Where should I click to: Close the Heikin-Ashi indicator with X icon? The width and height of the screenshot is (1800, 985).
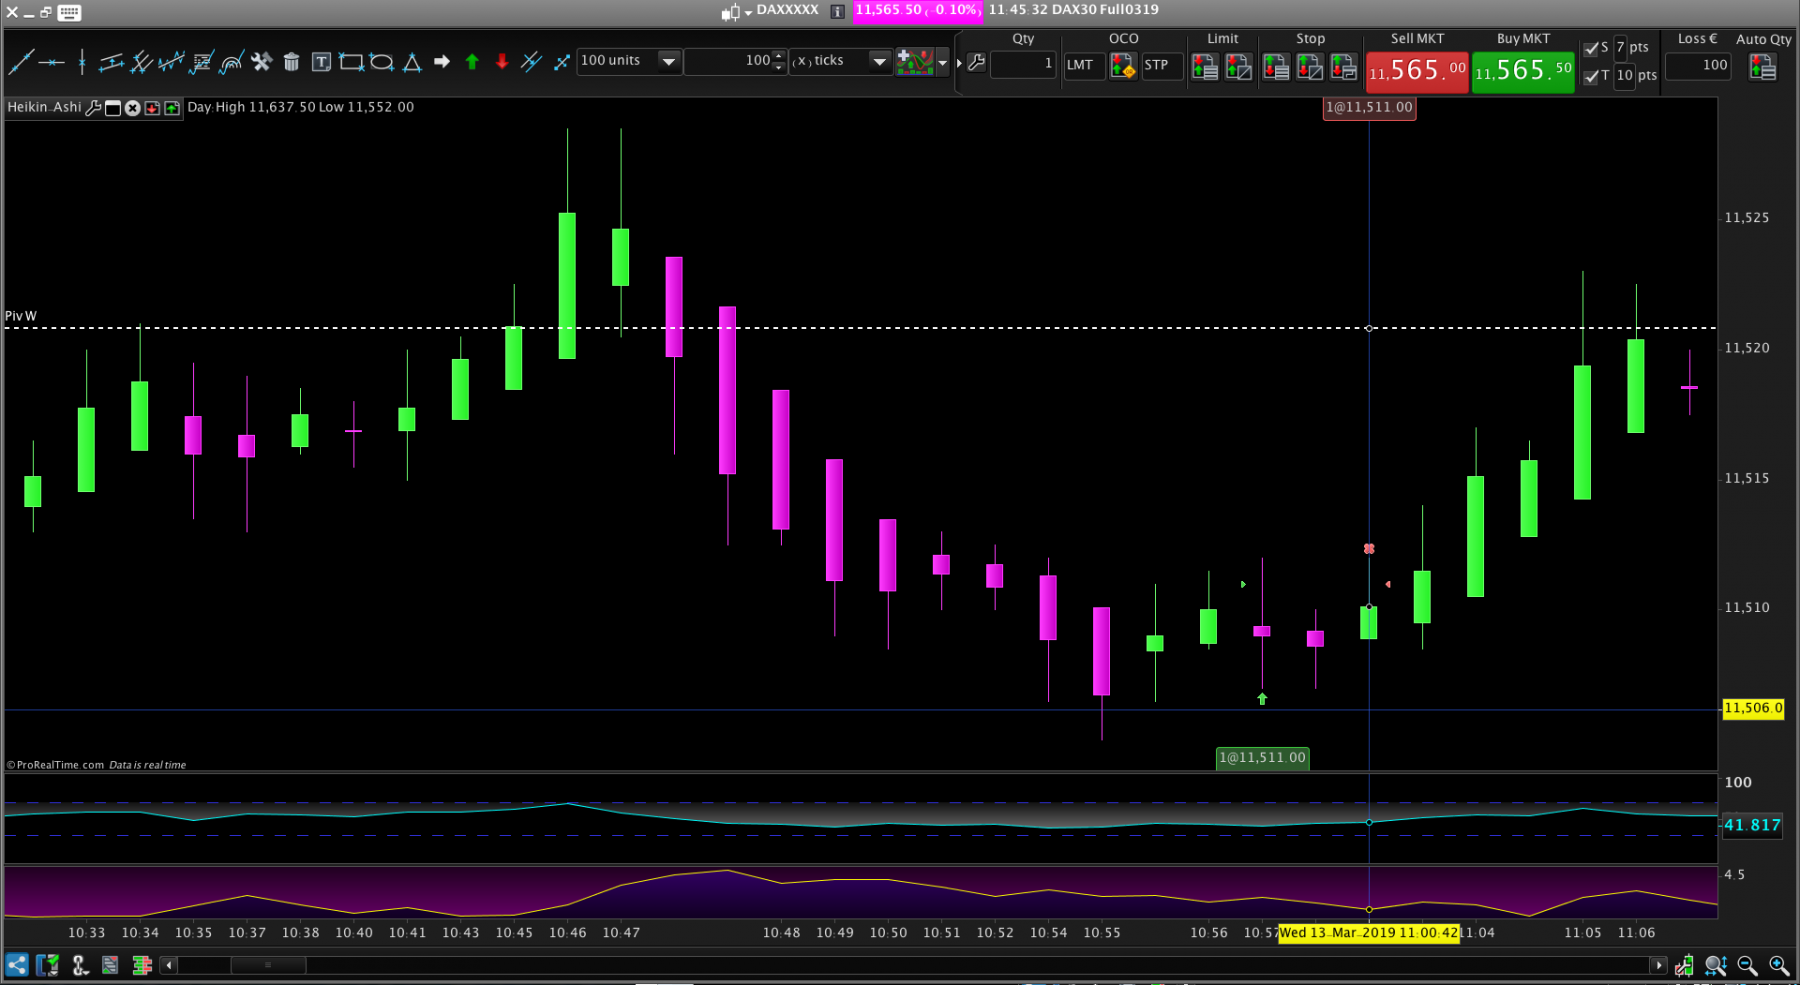(132, 108)
